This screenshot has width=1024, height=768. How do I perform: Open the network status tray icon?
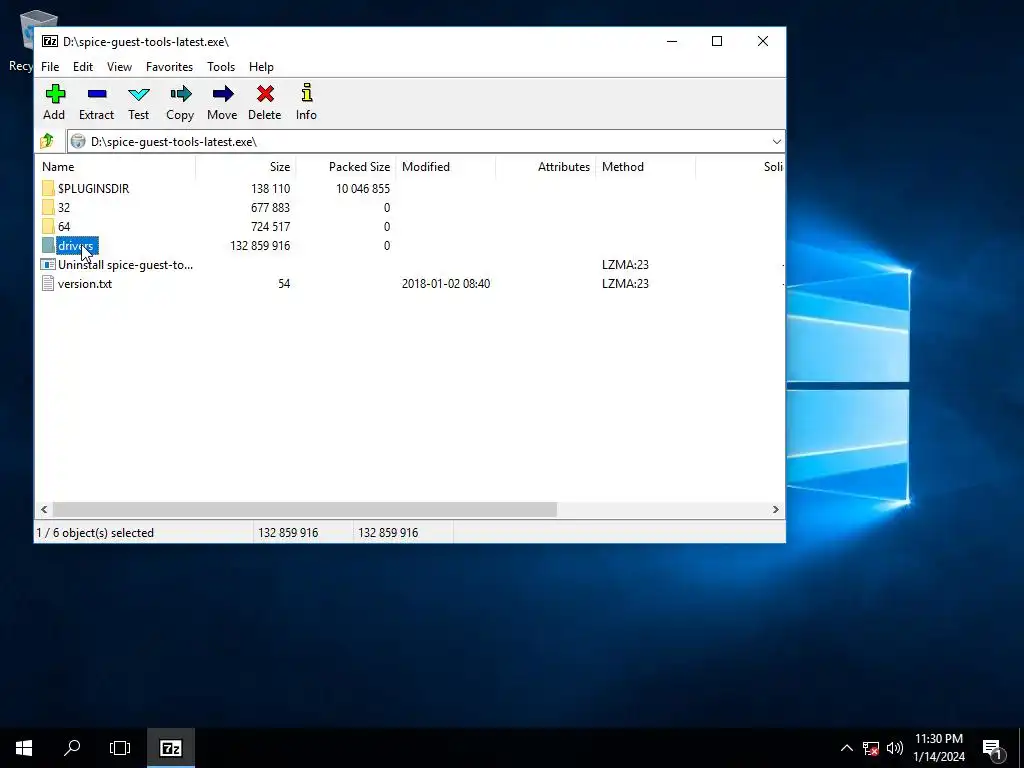(x=871, y=748)
